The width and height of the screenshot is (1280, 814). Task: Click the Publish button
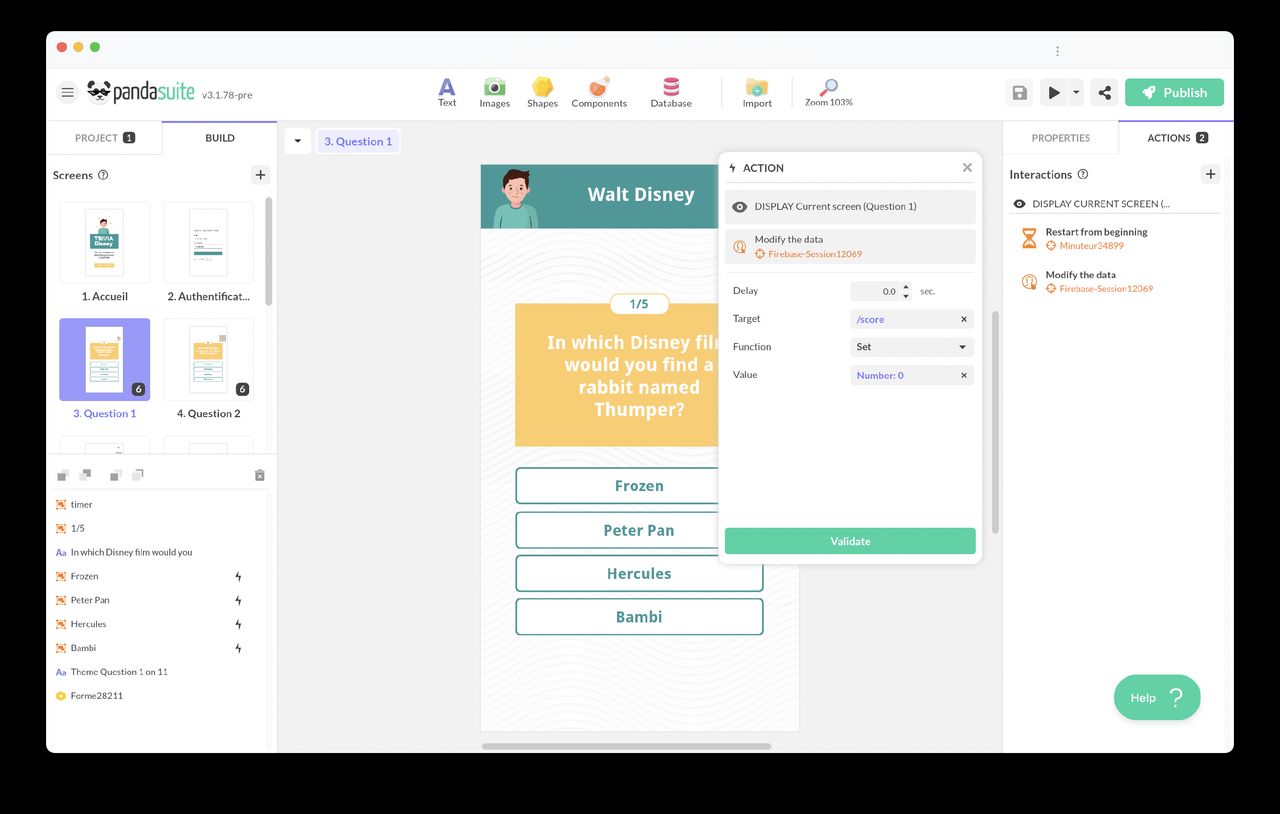coord(1173,93)
